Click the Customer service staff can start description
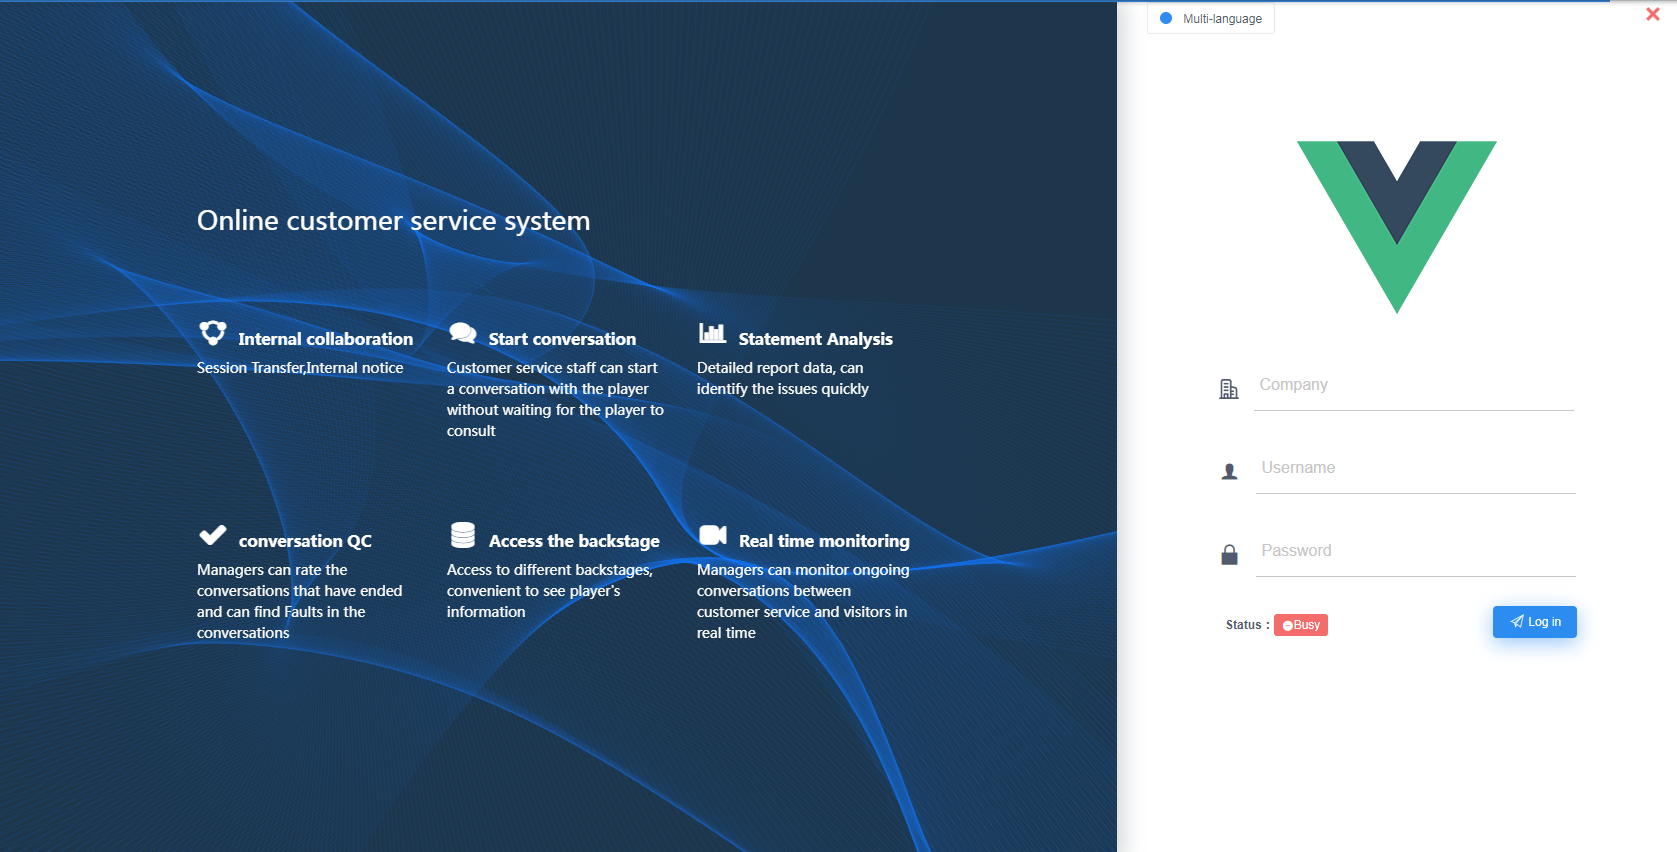1677x852 pixels. 555,399
